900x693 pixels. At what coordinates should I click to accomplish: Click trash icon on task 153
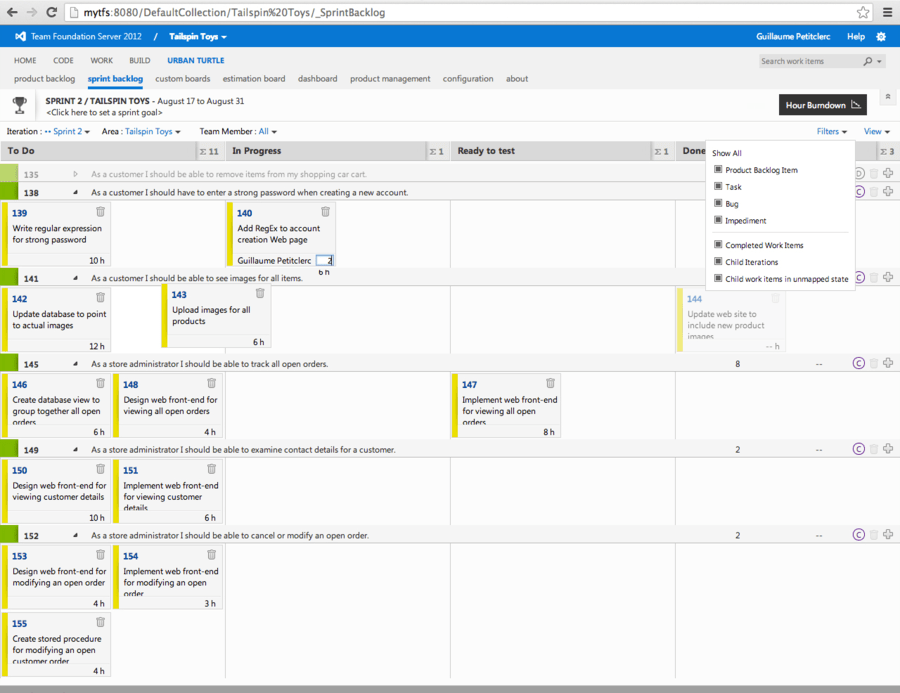(100, 554)
